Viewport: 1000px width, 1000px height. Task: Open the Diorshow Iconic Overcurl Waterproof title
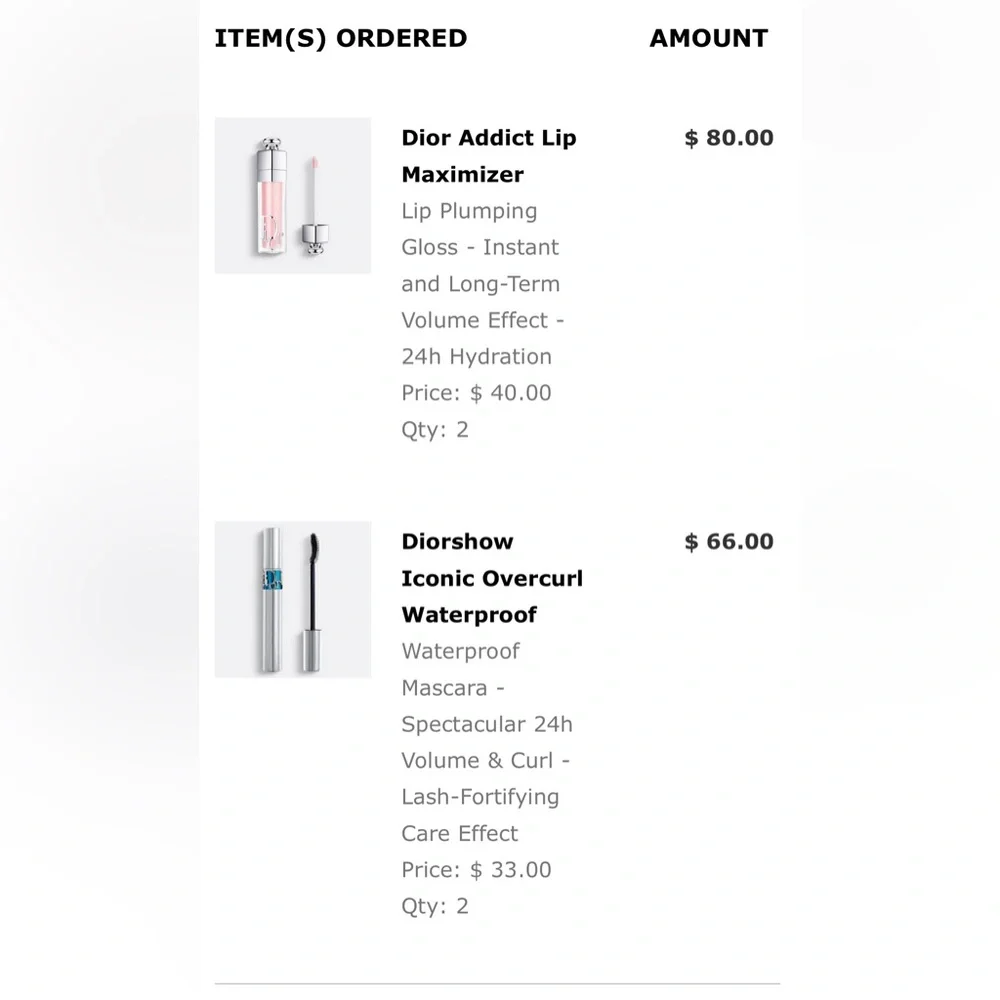click(x=491, y=578)
